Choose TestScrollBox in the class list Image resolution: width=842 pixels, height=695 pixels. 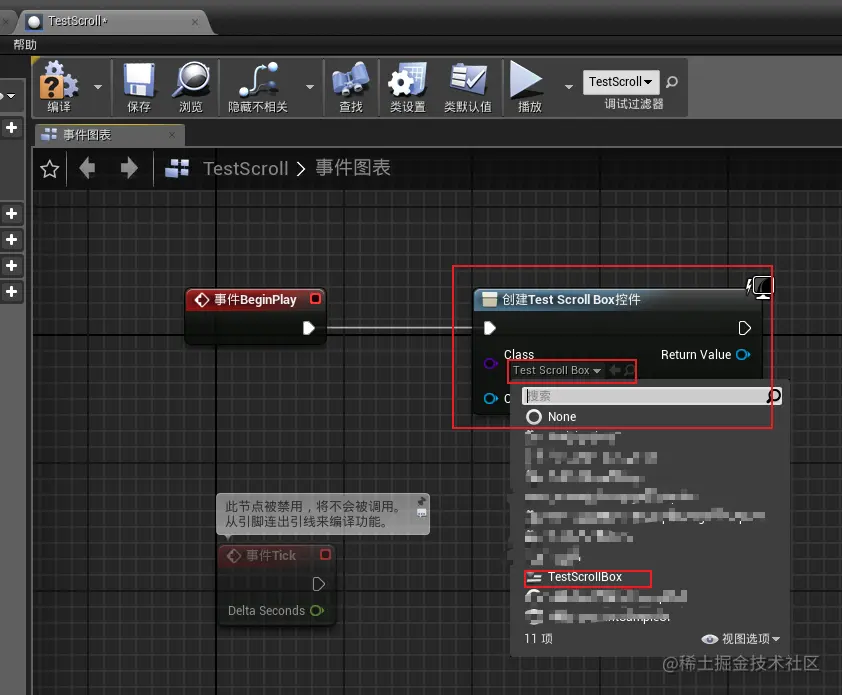click(587, 577)
